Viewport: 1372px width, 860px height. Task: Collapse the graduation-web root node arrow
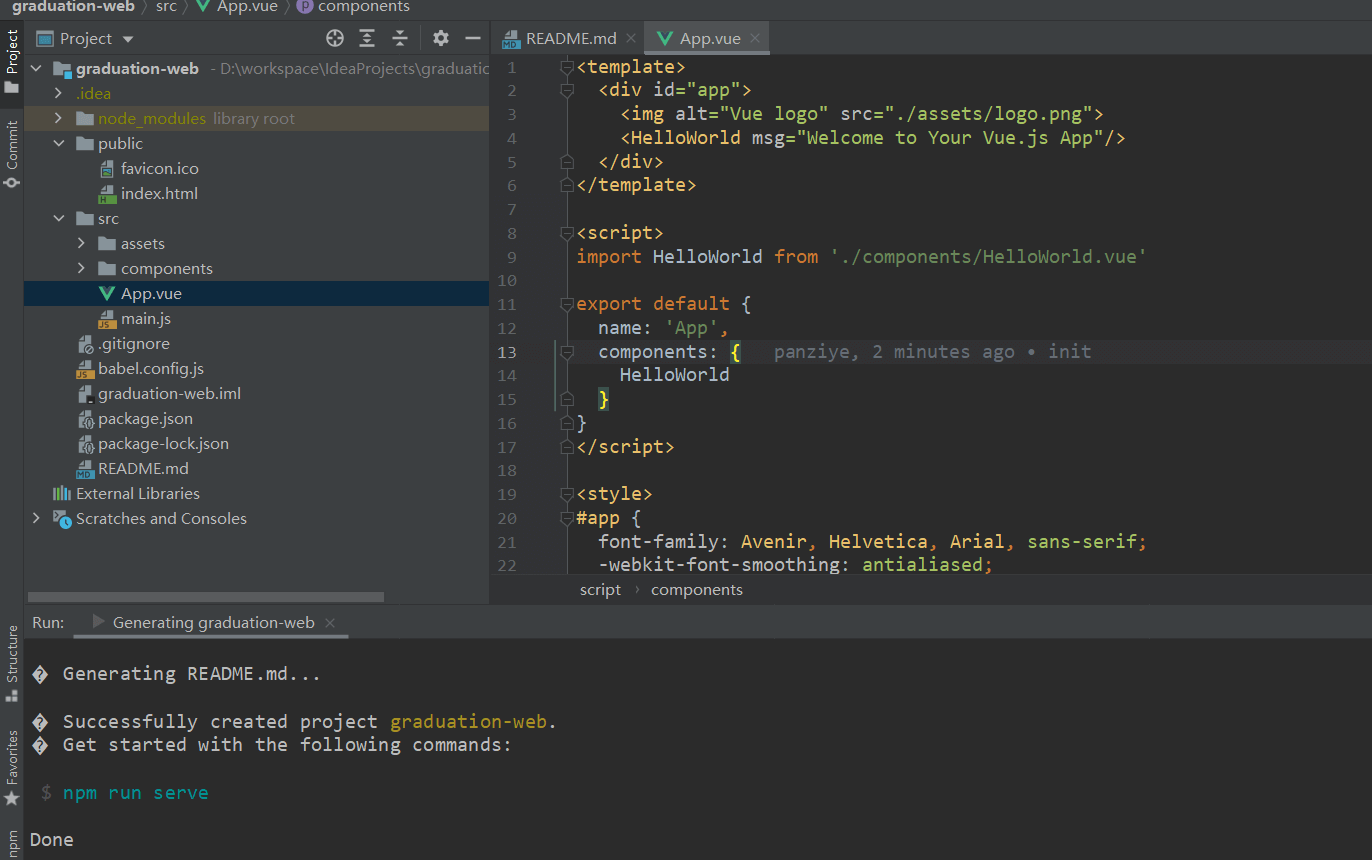[x=37, y=69]
